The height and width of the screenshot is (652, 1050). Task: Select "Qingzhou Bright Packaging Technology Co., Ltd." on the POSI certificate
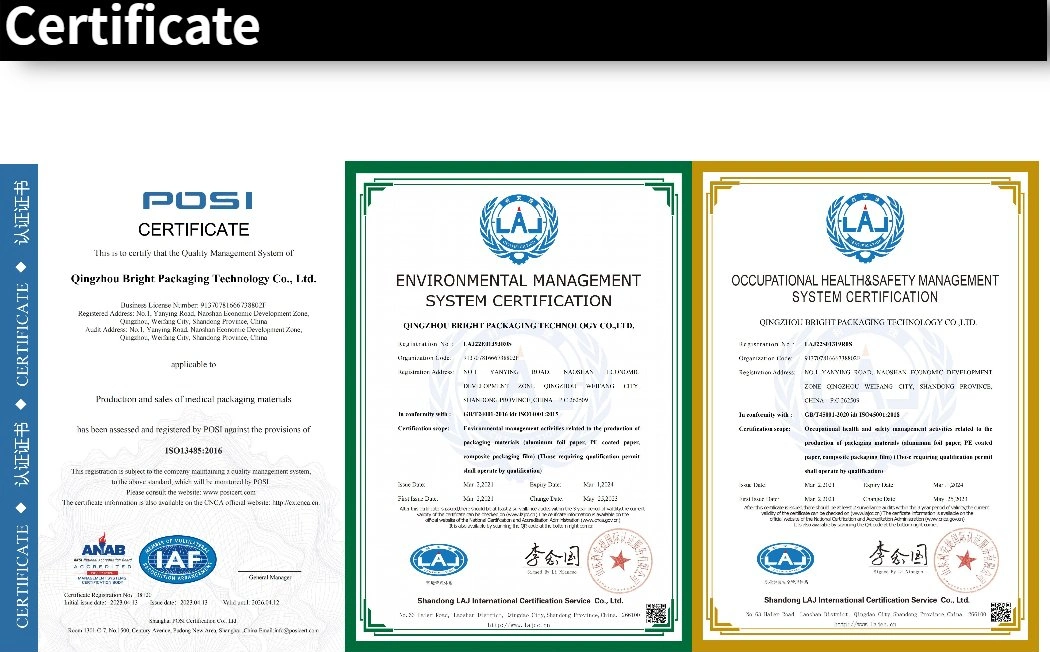click(x=194, y=278)
